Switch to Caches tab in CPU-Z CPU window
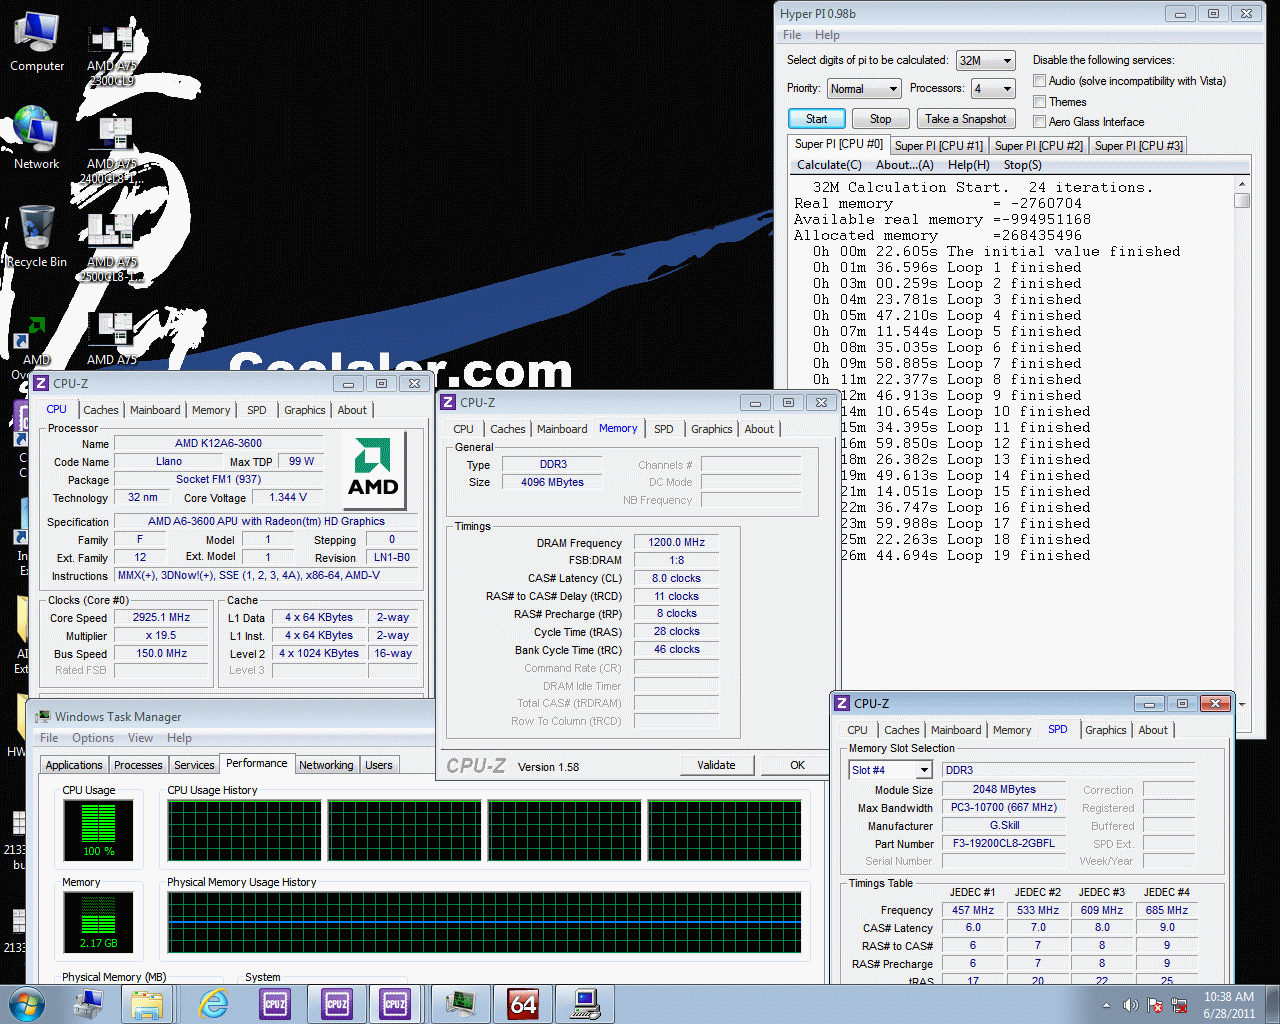1280x1024 pixels. [100, 410]
